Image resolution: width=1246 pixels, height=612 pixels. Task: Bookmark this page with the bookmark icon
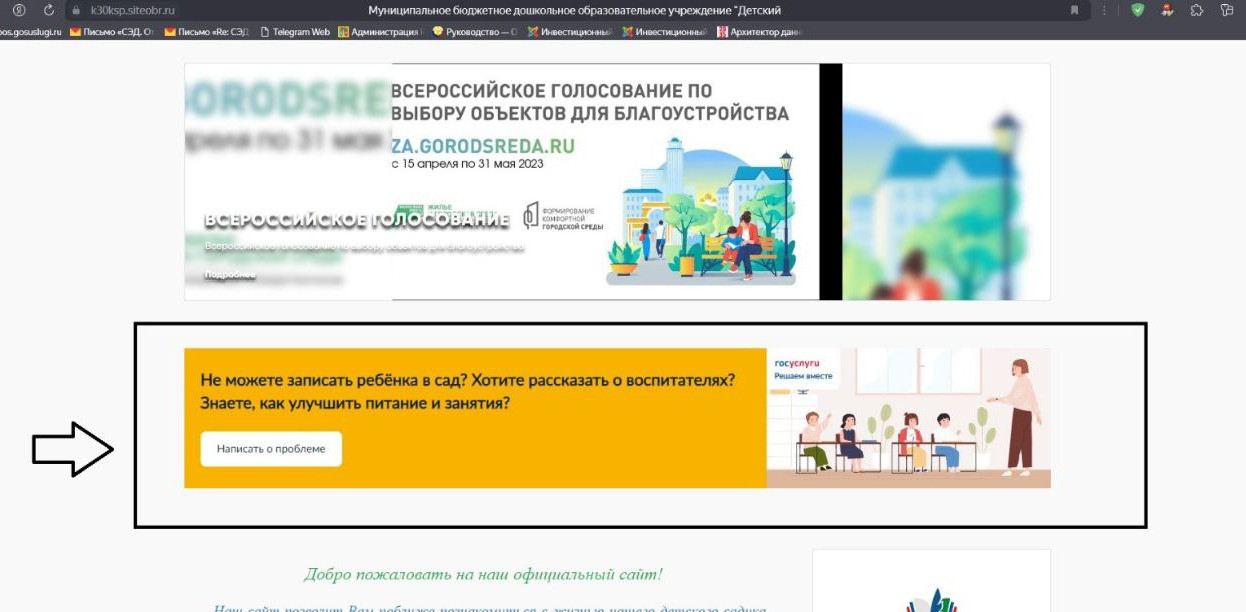coord(1075,10)
